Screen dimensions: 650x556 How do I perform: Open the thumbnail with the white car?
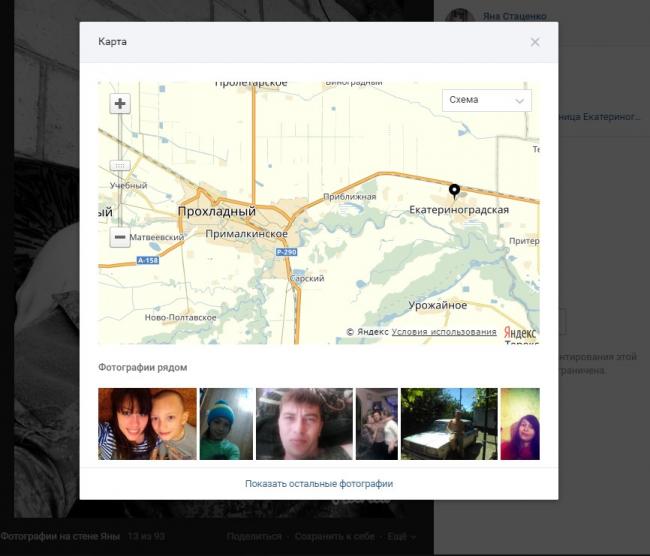tap(448, 424)
